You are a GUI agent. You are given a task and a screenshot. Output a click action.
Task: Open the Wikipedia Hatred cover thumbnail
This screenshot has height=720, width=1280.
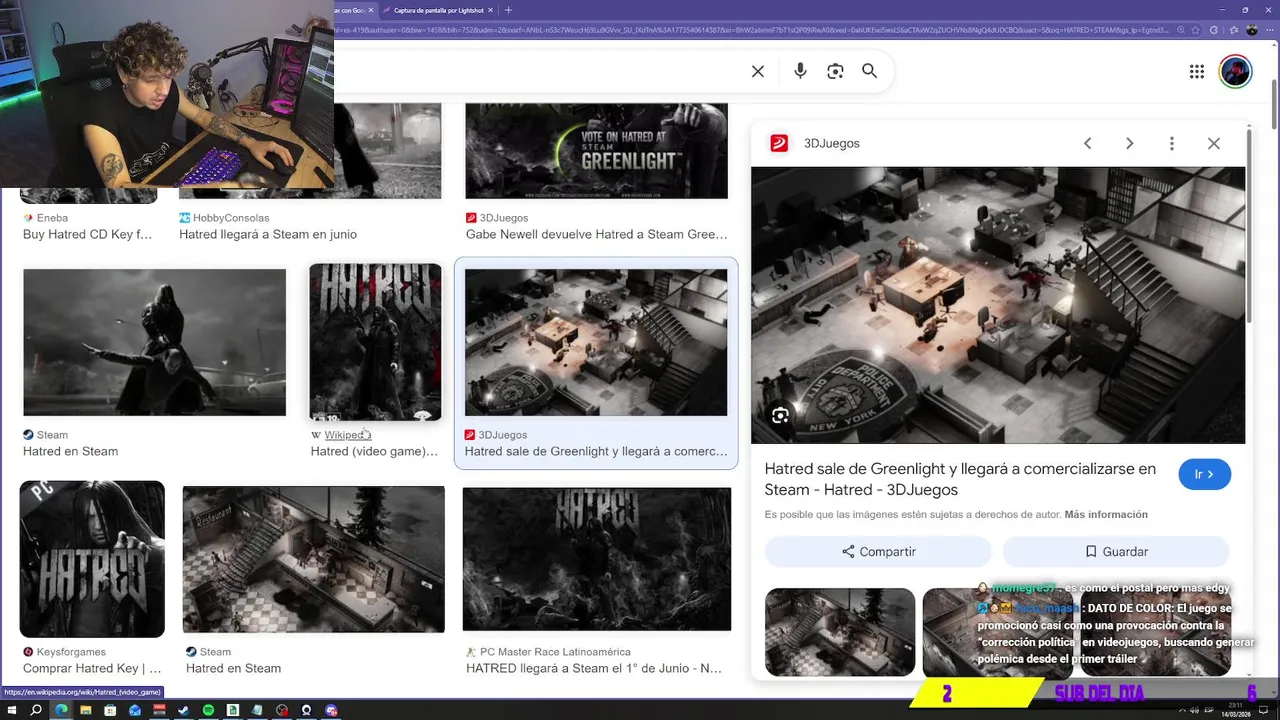[375, 342]
